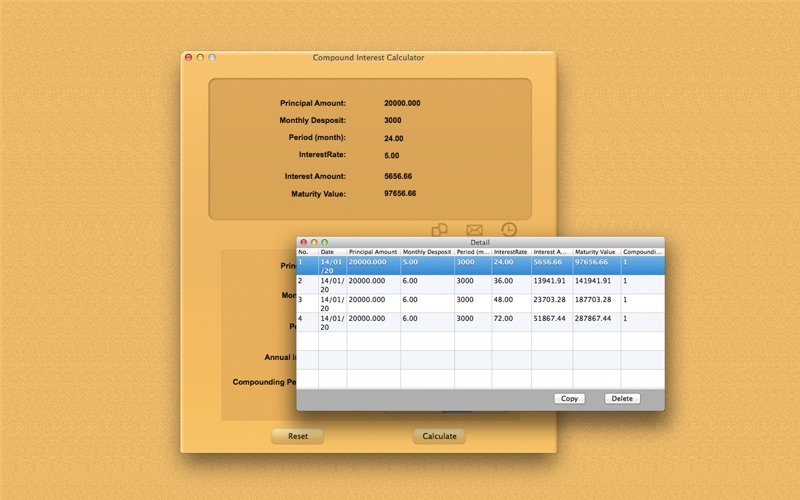Click the 36.00 cell in row 2
The height and width of the screenshot is (500, 800).
(x=511, y=285)
